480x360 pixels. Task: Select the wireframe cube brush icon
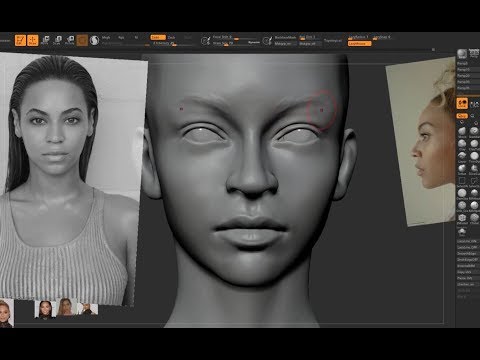(462, 218)
